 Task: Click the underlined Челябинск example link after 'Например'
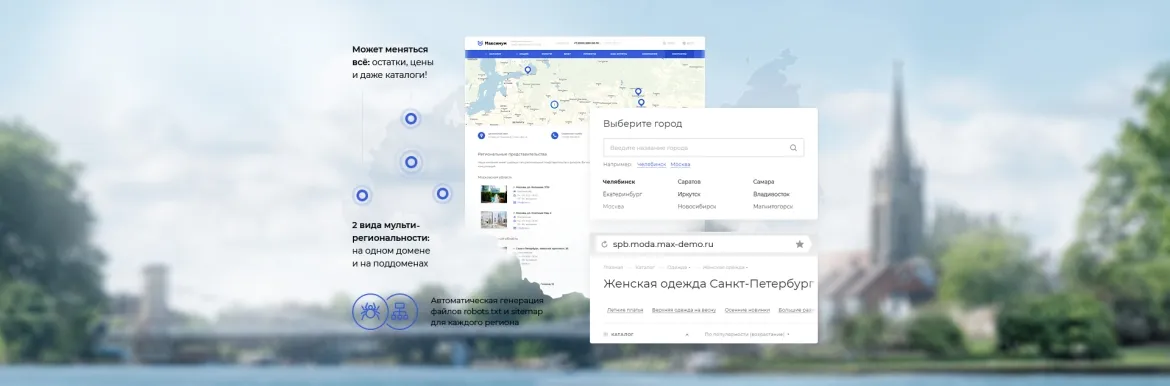coord(651,164)
